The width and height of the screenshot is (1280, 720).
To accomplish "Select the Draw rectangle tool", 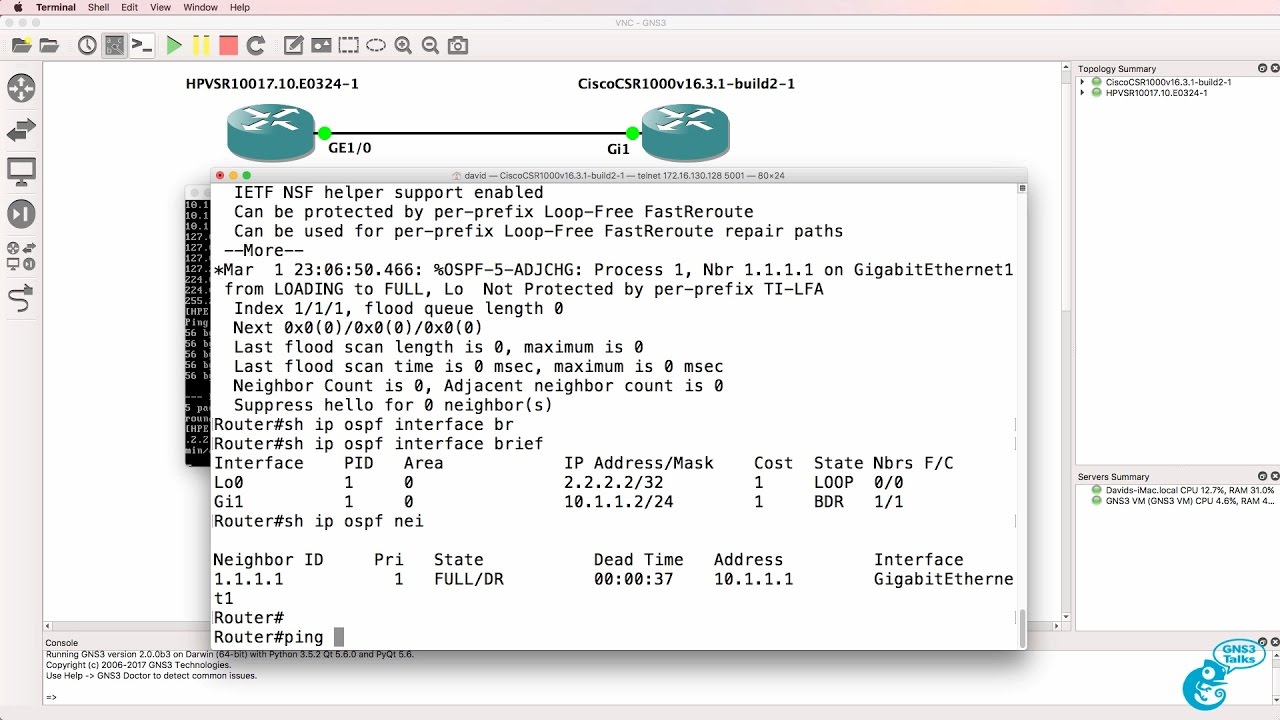I will [348, 45].
